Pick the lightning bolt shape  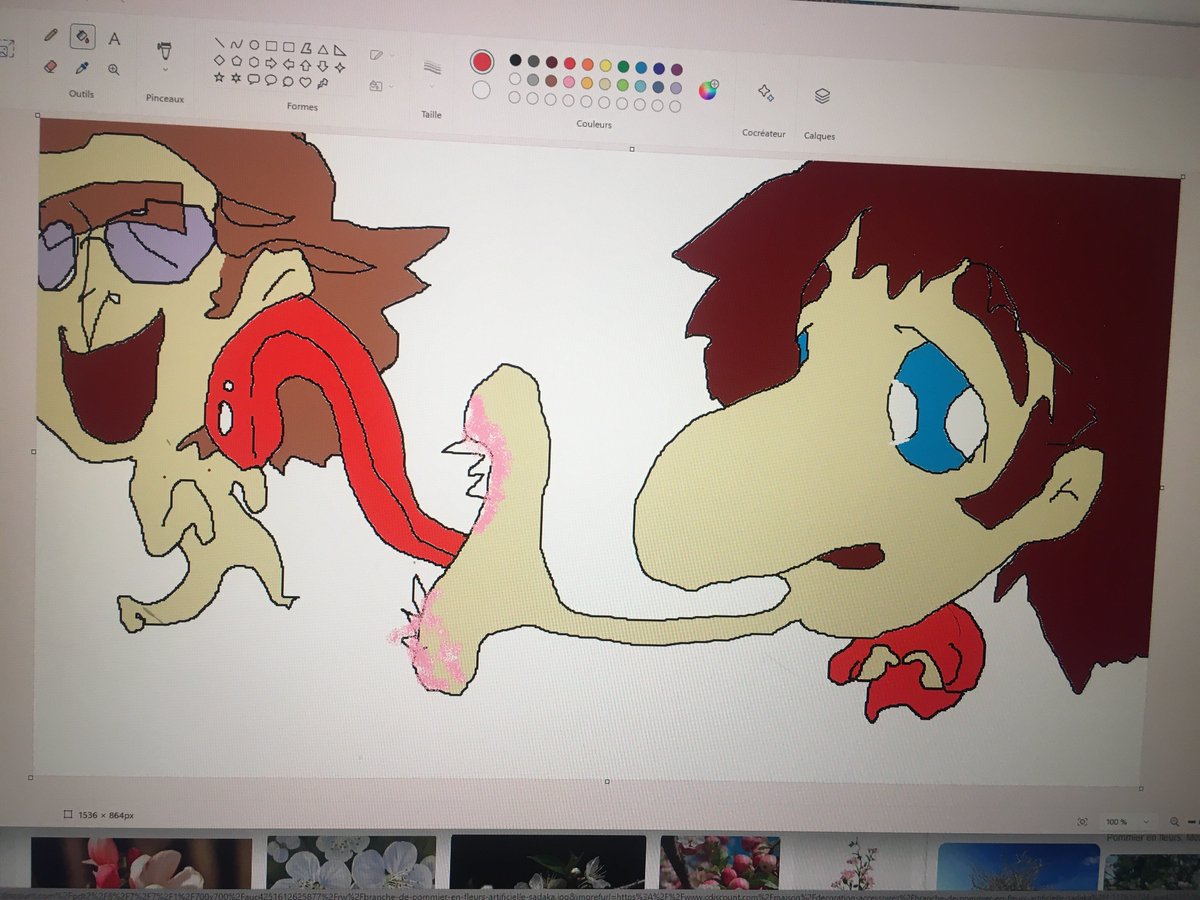[322, 83]
